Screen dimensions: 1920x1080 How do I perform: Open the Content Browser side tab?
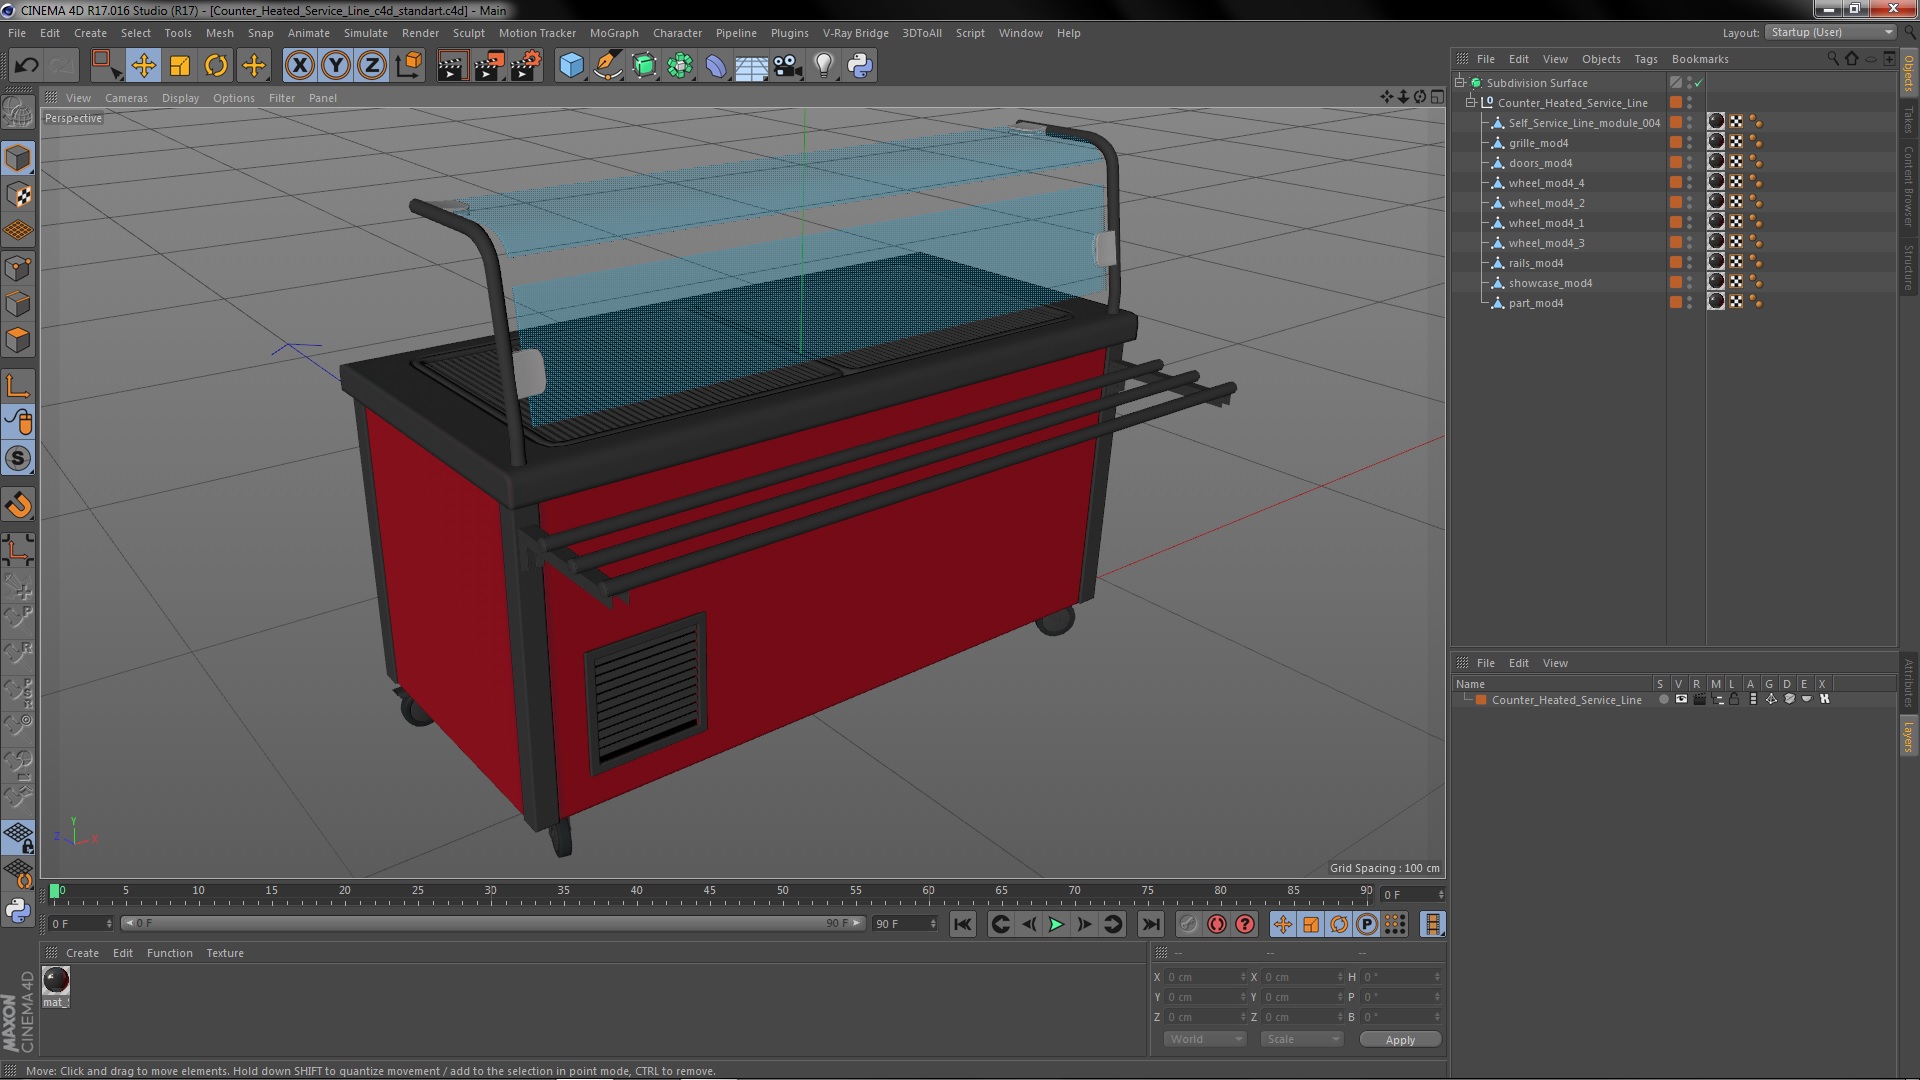click(1909, 186)
